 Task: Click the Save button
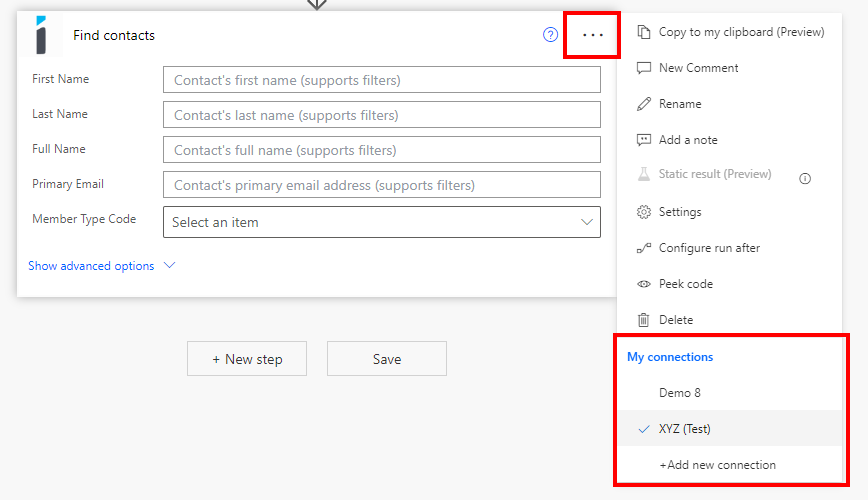pyautogui.click(x=387, y=359)
